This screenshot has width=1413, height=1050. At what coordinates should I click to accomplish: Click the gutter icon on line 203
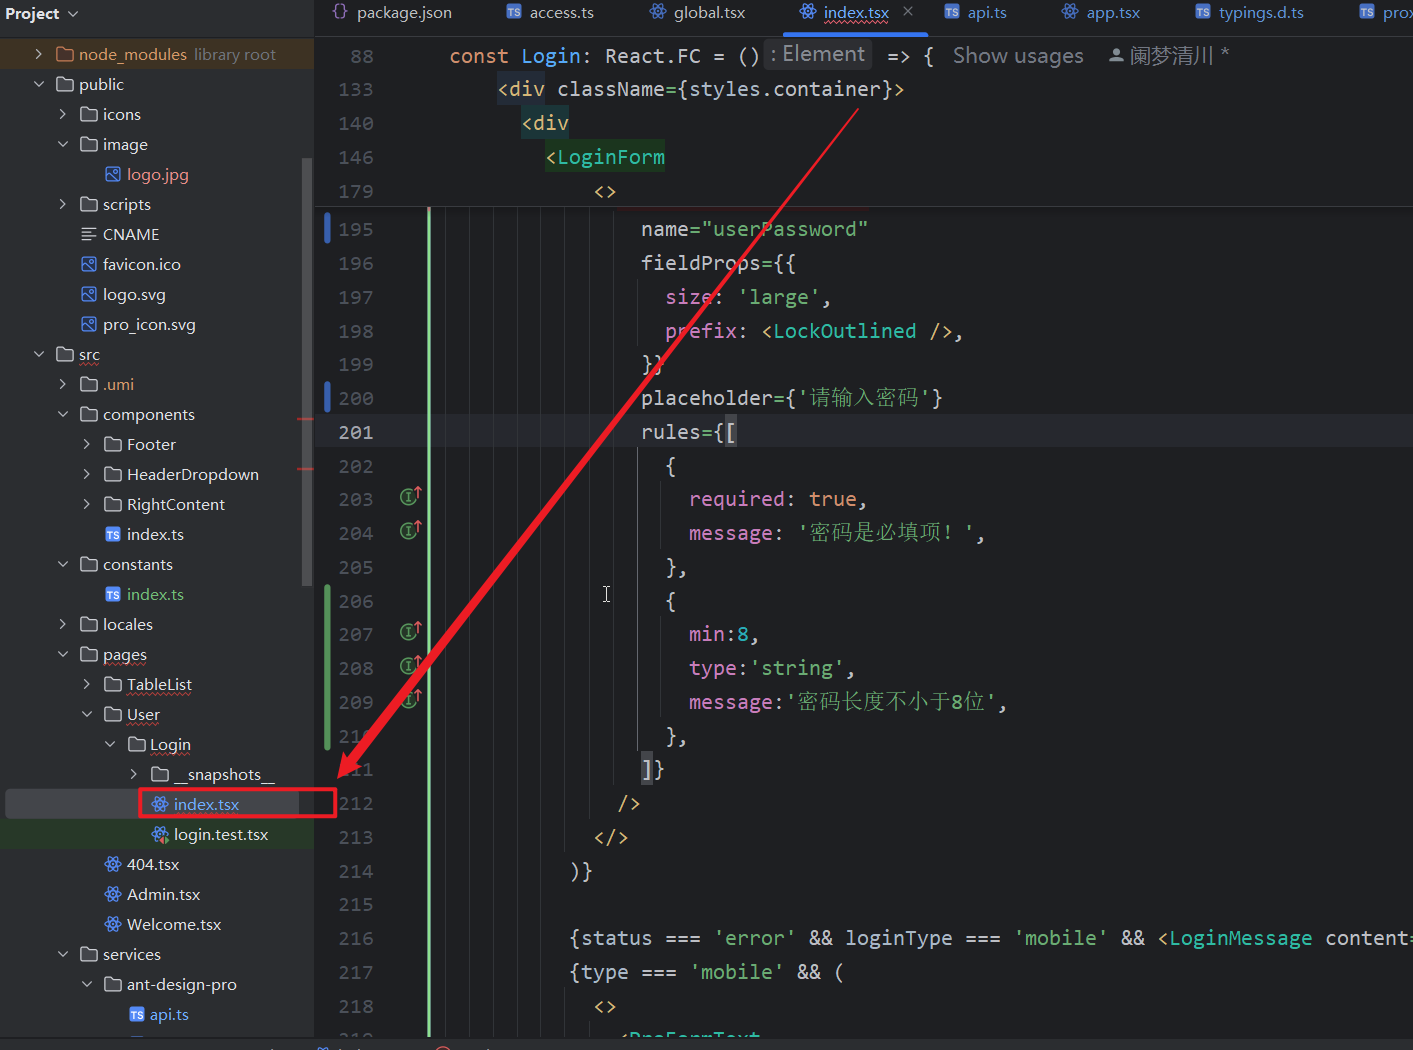pyautogui.click(x=410, y=496)
